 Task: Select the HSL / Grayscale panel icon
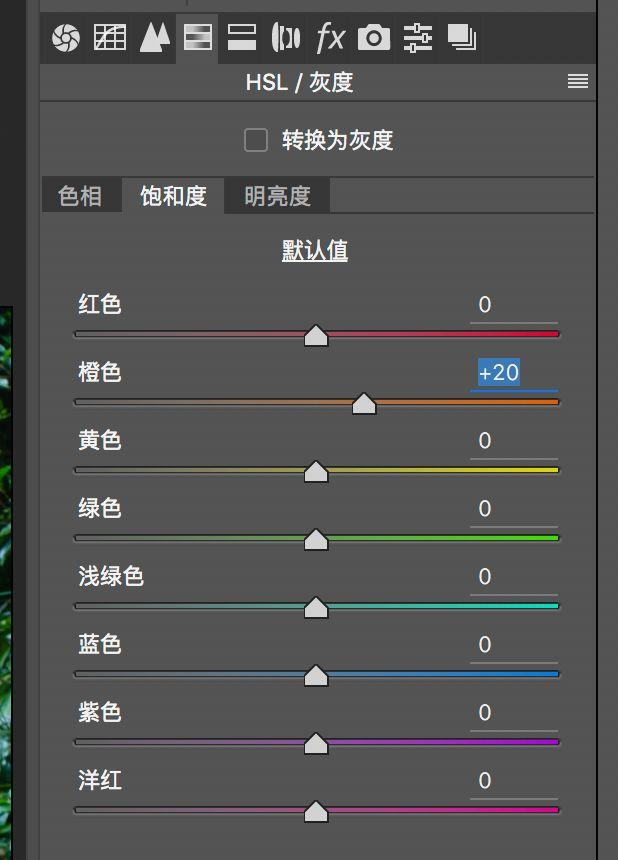click(x=198, y=38)
